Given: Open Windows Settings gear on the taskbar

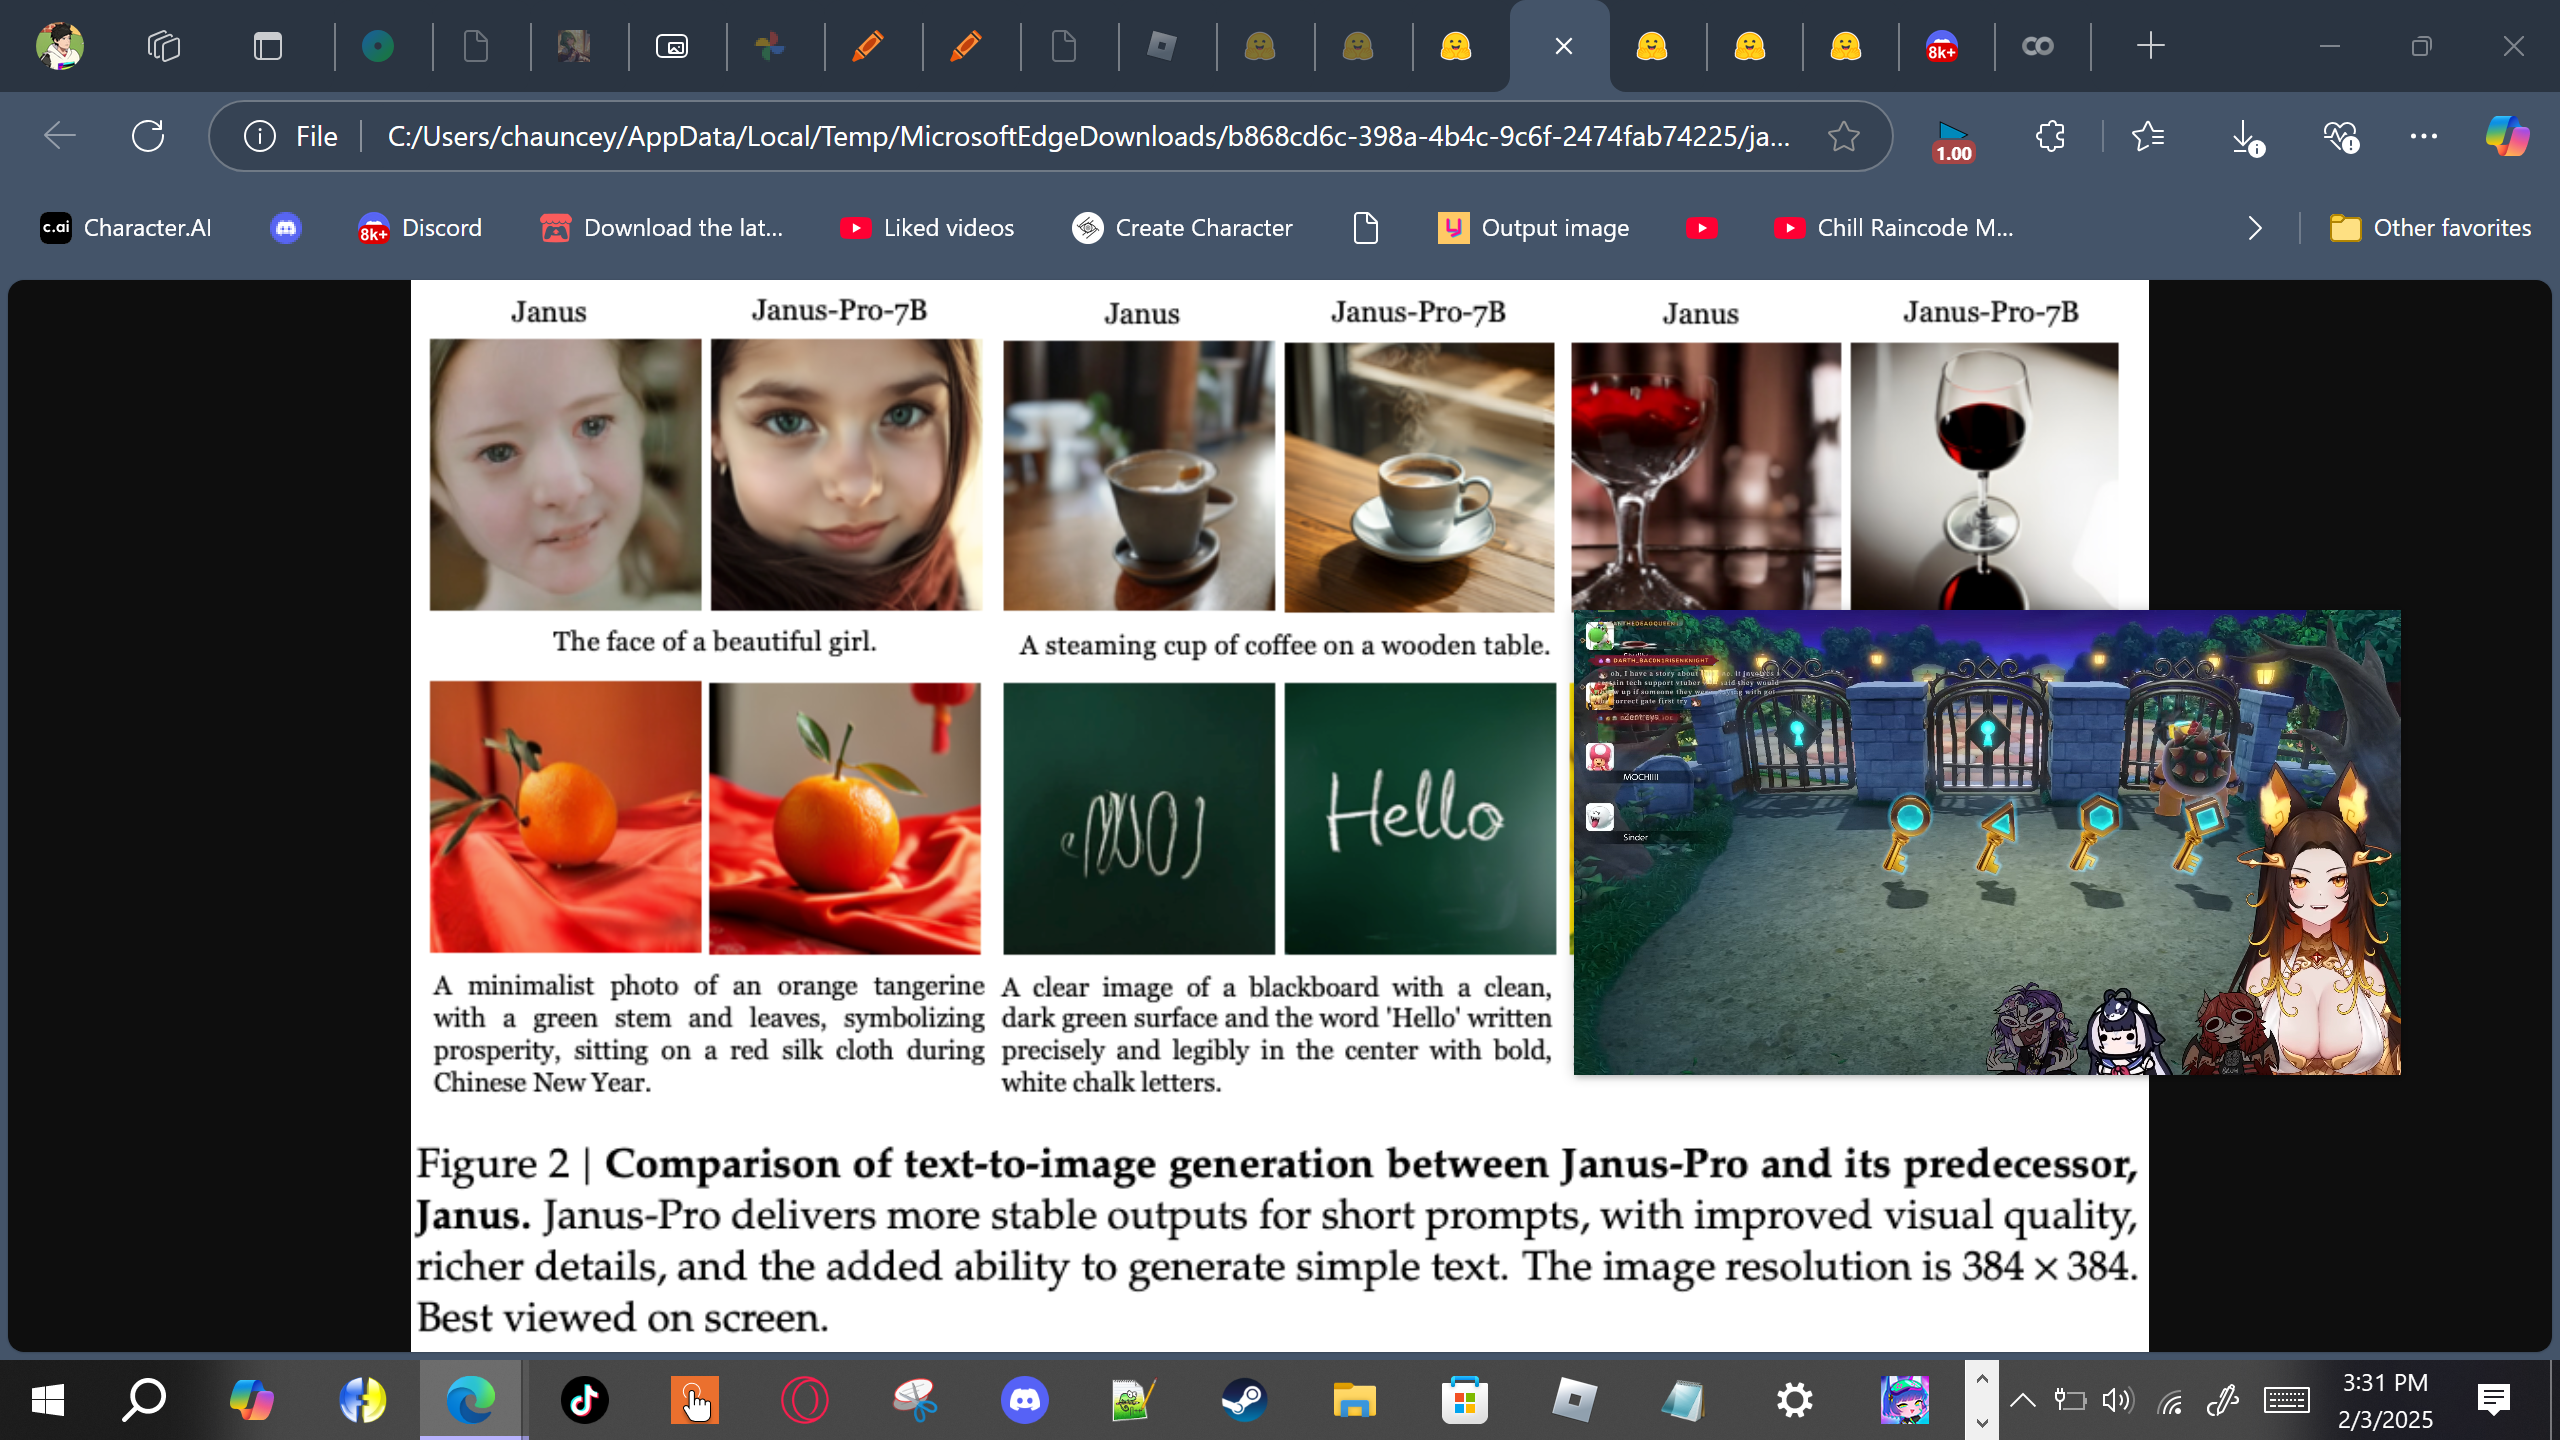Looking at the screenshot, I should (1794, 1400).
